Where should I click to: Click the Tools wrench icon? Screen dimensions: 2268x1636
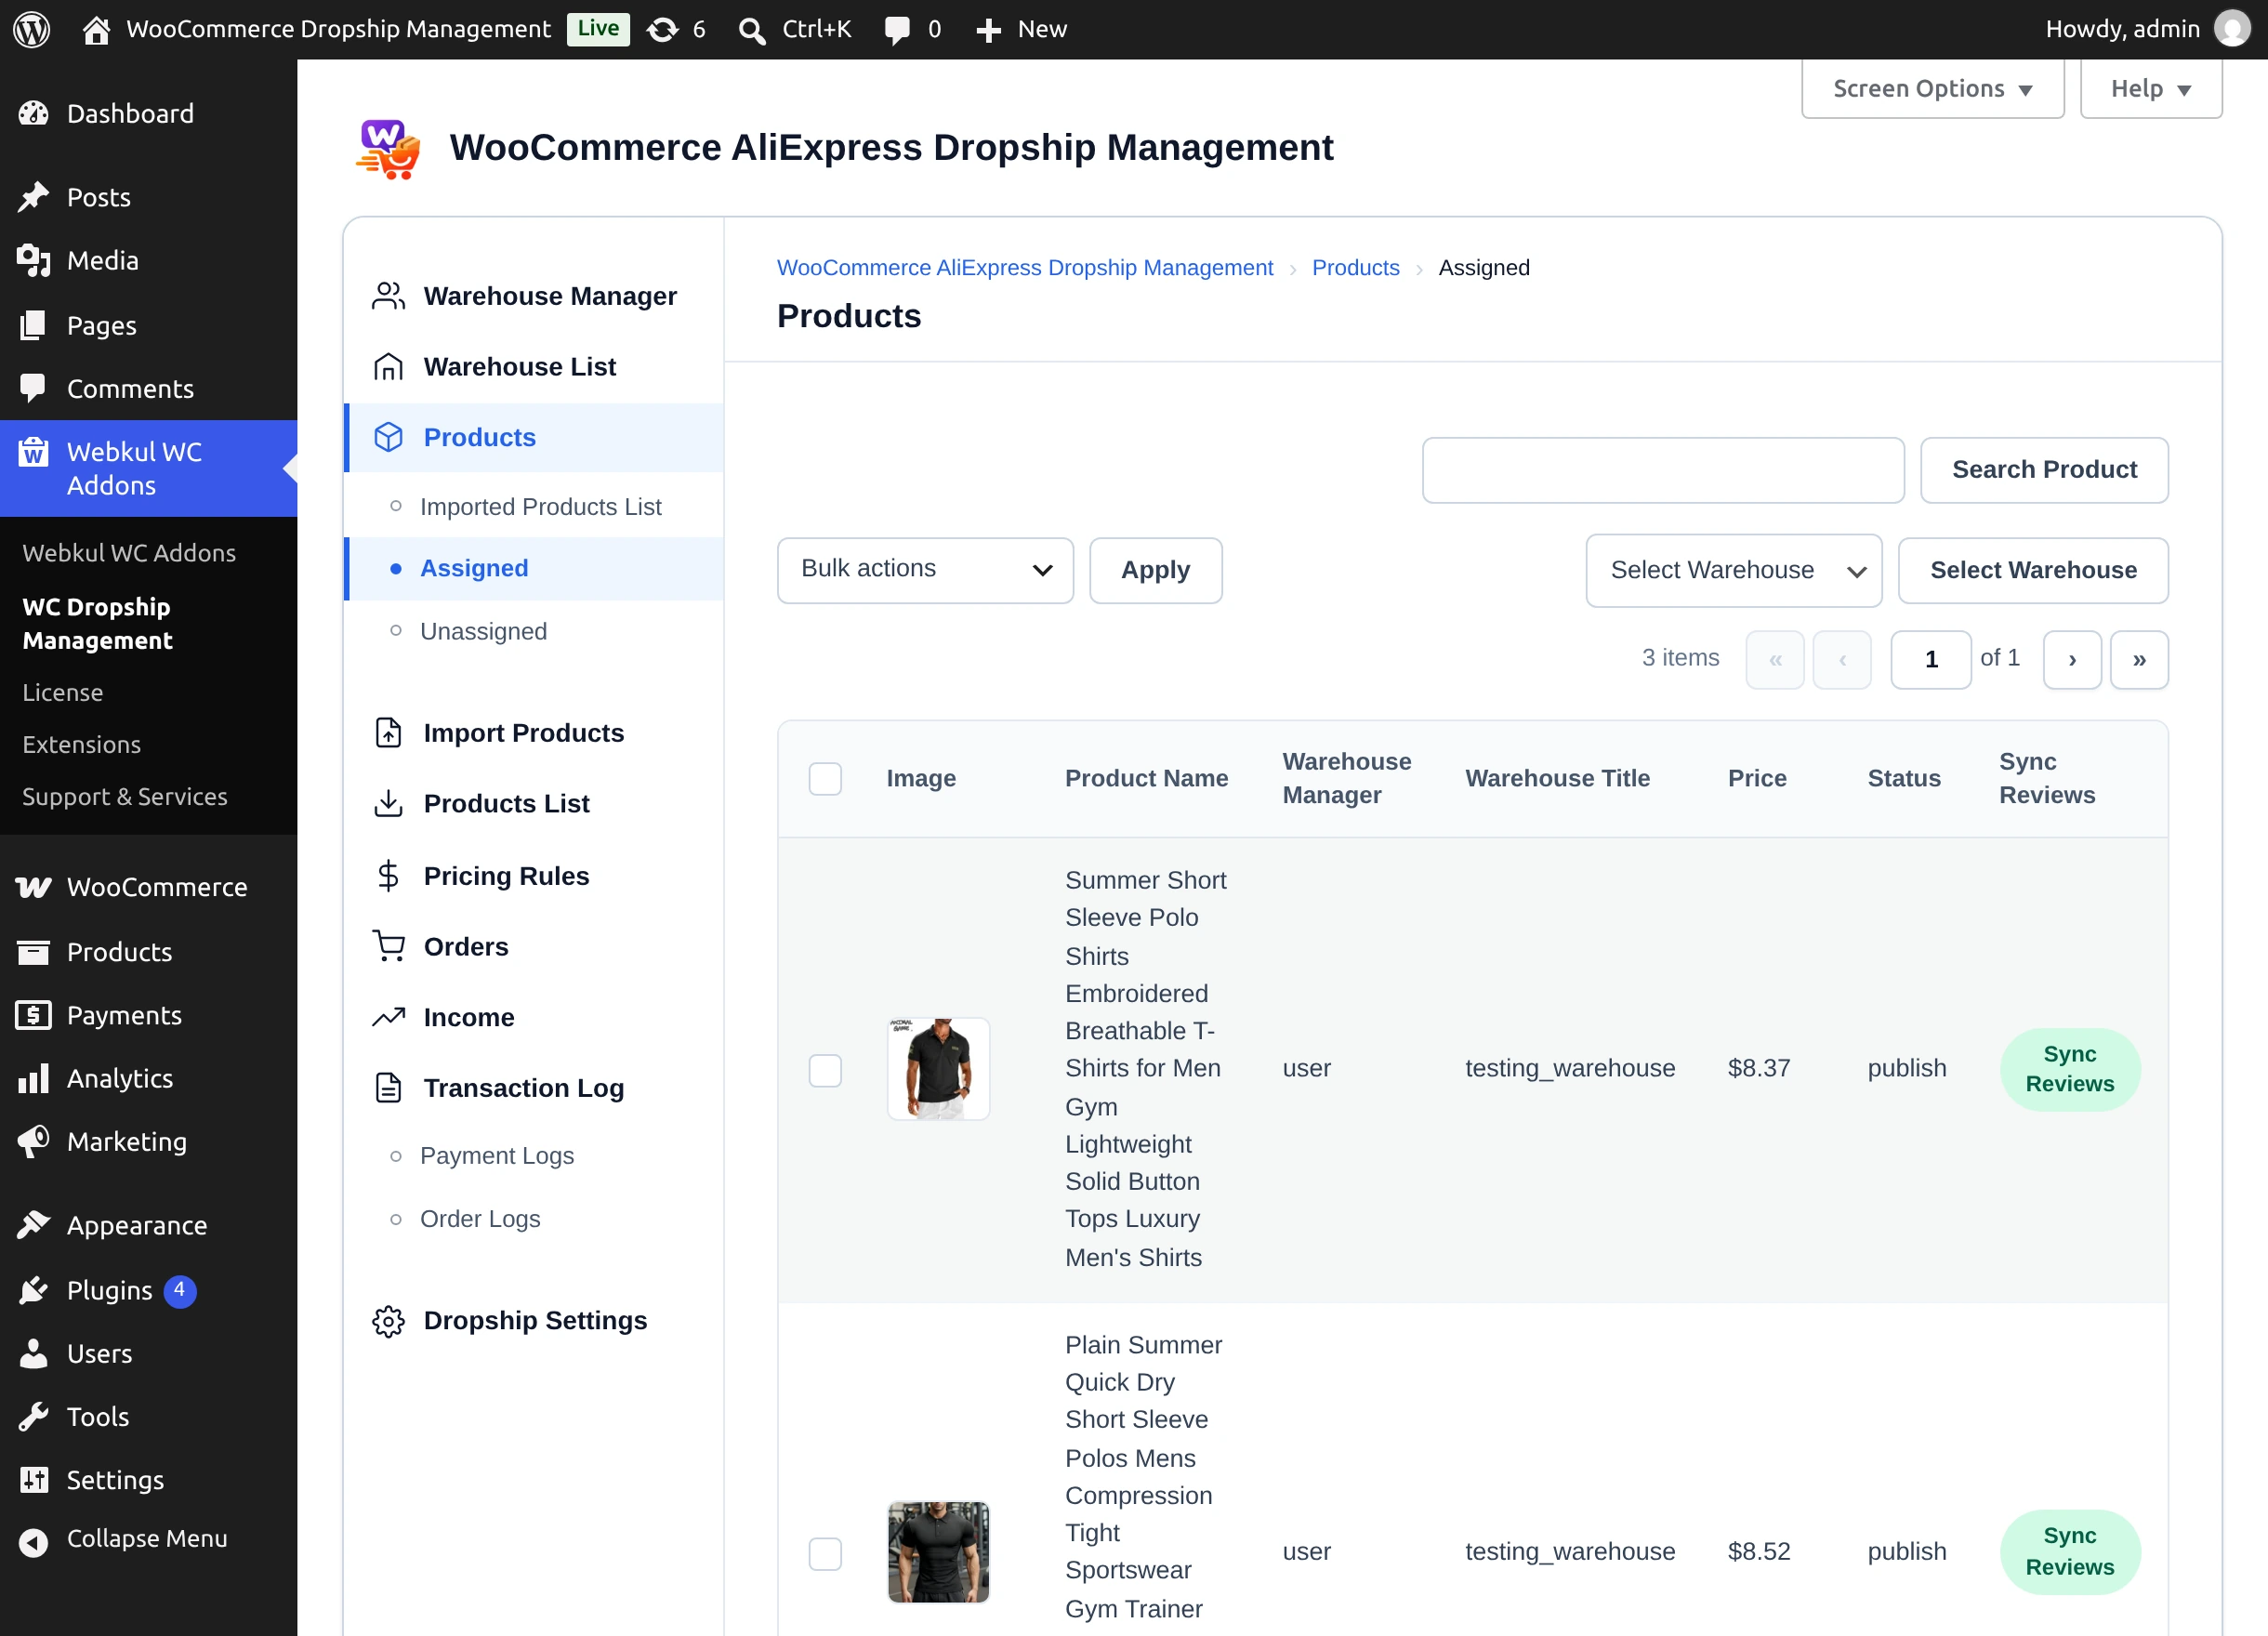tap(33, 1416)
